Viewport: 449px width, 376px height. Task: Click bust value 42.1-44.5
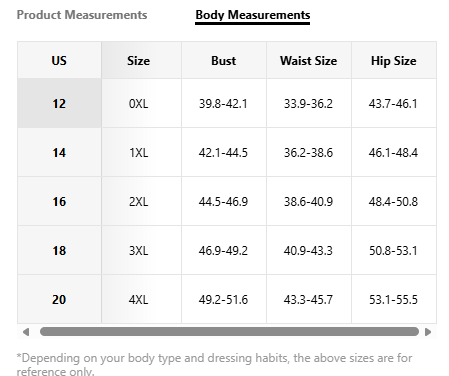pyautogui.click(x=224, y=152)
